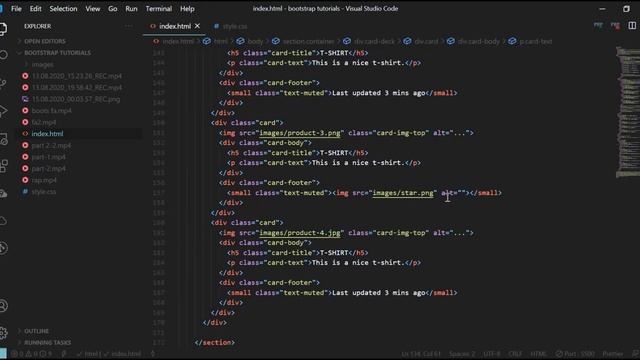The height and width of the screenshot is (360, 640).
Task: Expand the images folder
Action: pyautogui.click(x=42, y=64)
